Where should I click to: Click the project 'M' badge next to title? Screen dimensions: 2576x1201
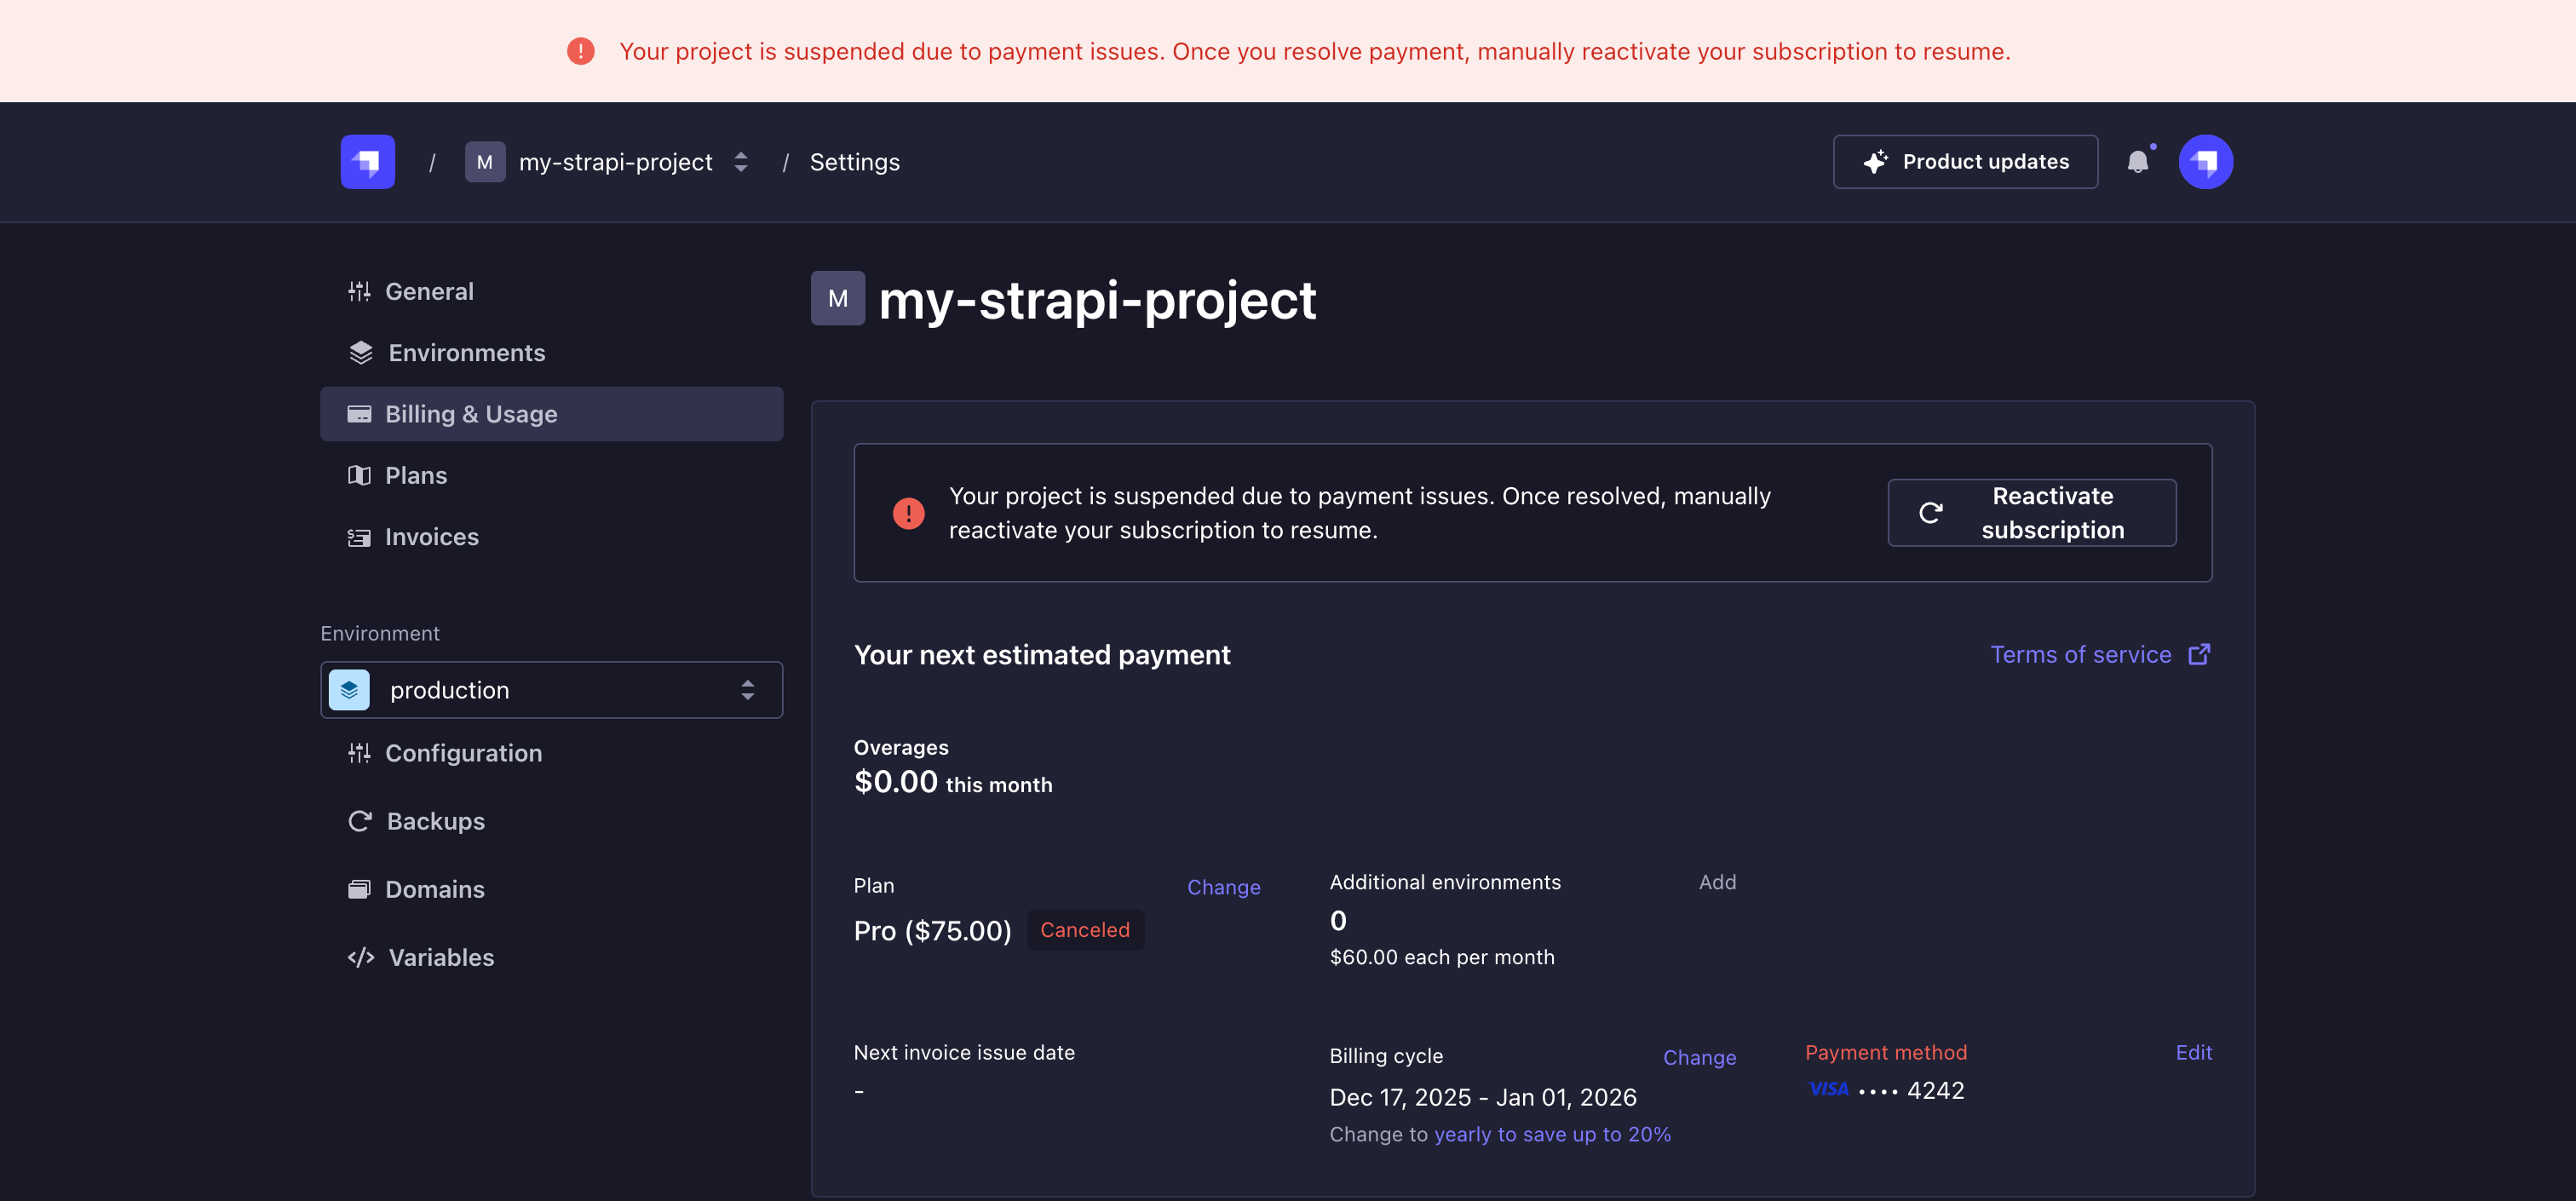(837, 298)
